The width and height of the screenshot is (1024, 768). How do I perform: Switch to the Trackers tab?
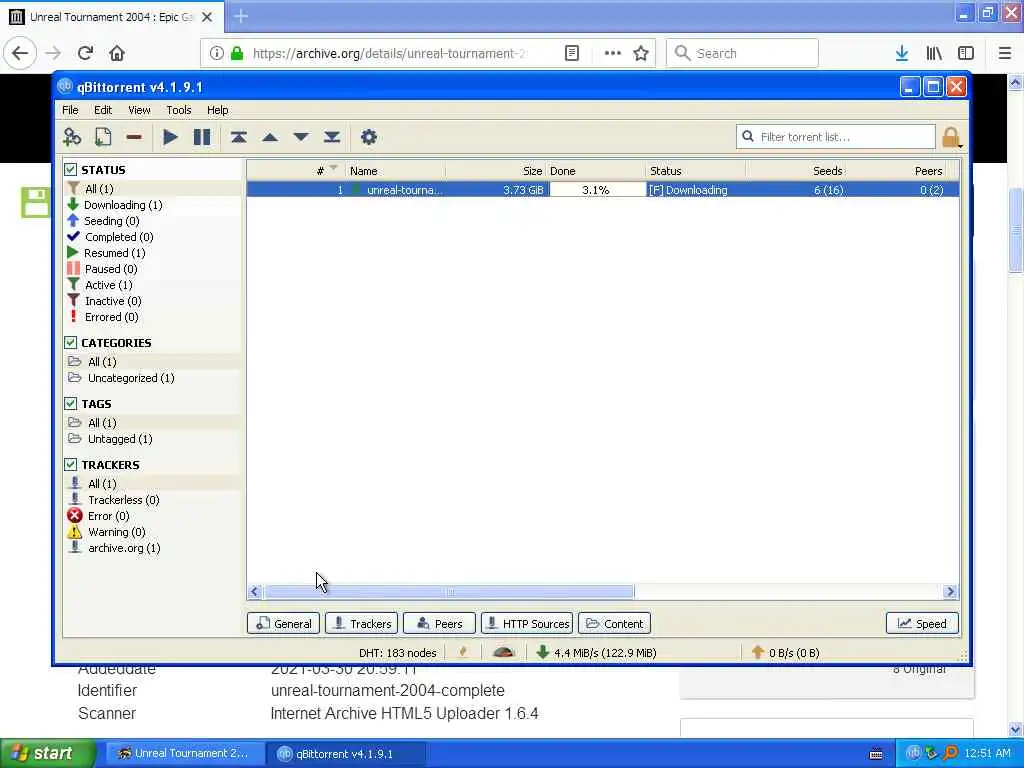(x=361, y=624)
